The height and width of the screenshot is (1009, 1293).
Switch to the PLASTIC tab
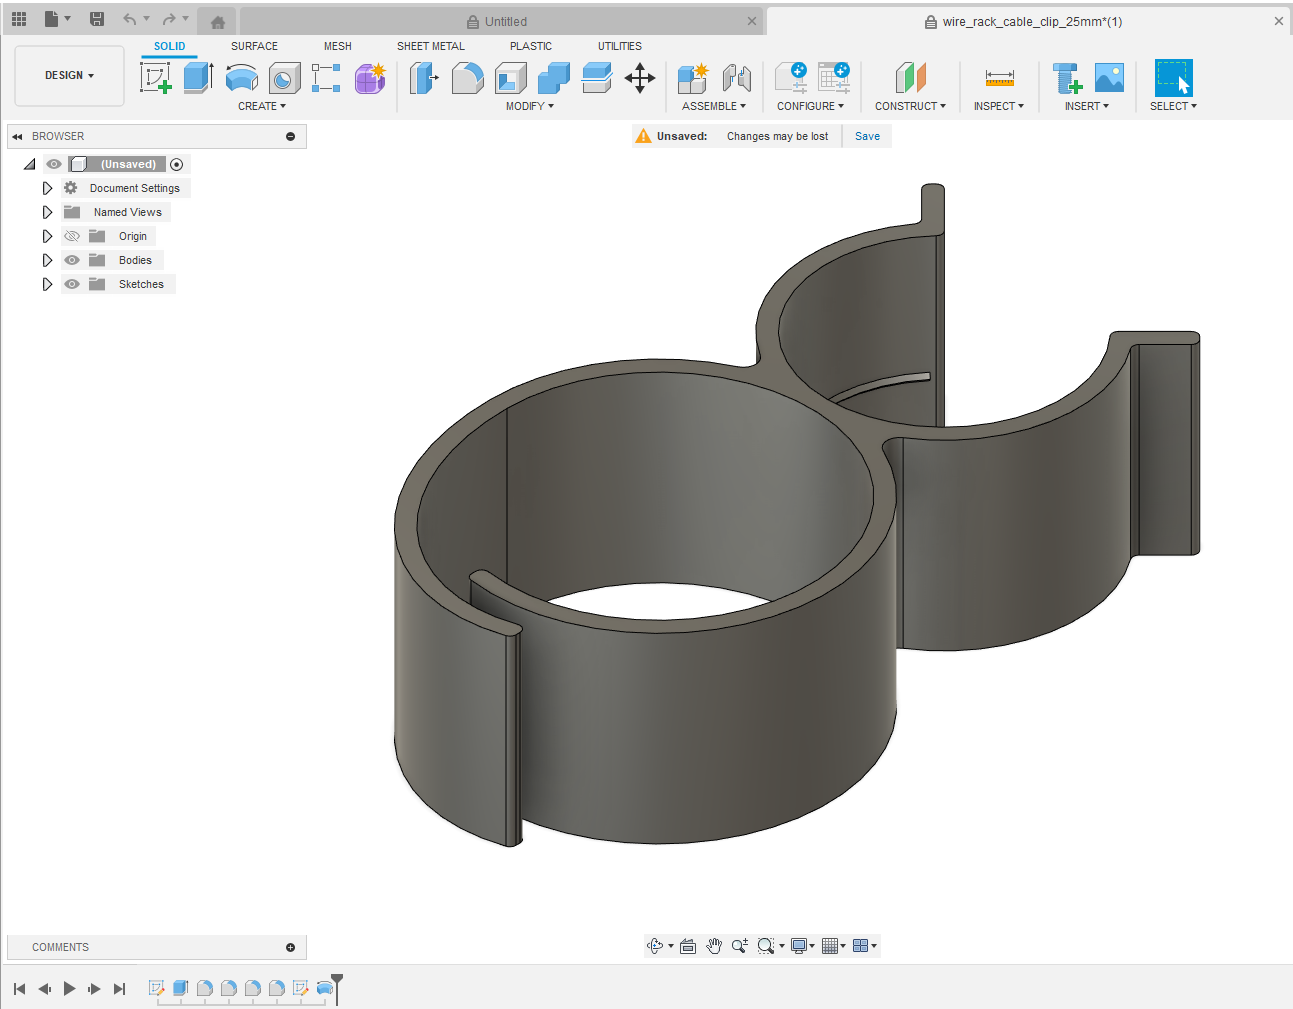531,46
